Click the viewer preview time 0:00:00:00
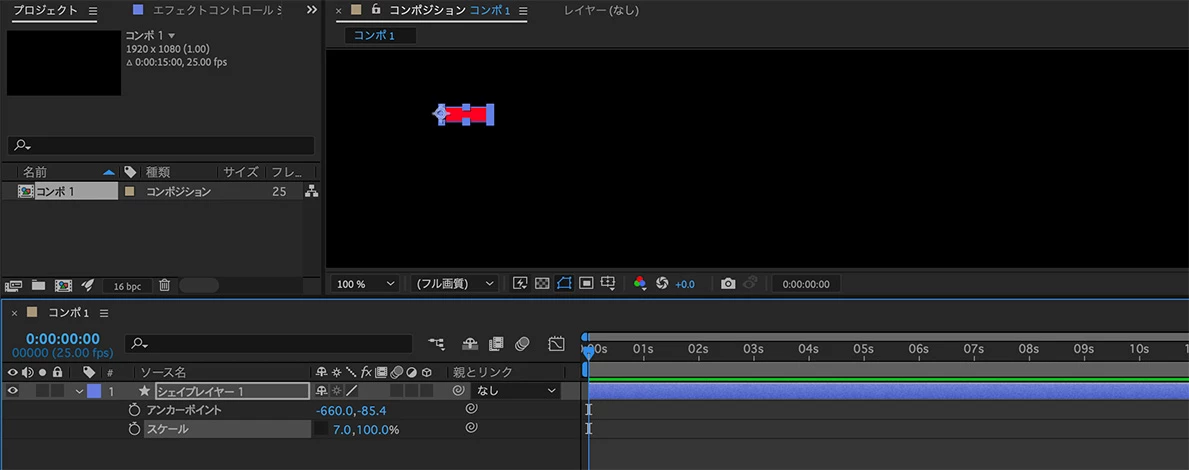The width and height of the screenshot is (1189, 470). [x=806, y=284]
